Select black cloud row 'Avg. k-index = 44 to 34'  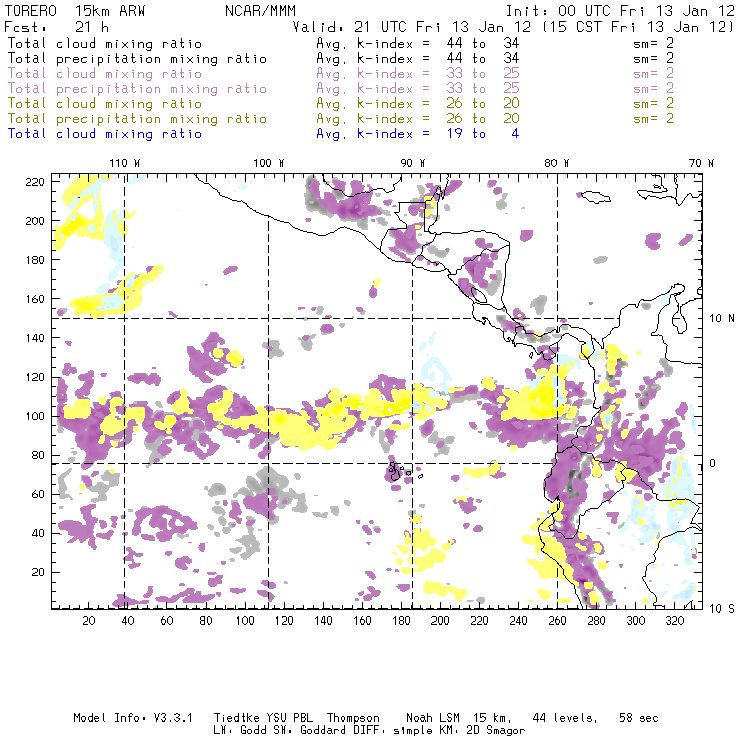[418, 43]
